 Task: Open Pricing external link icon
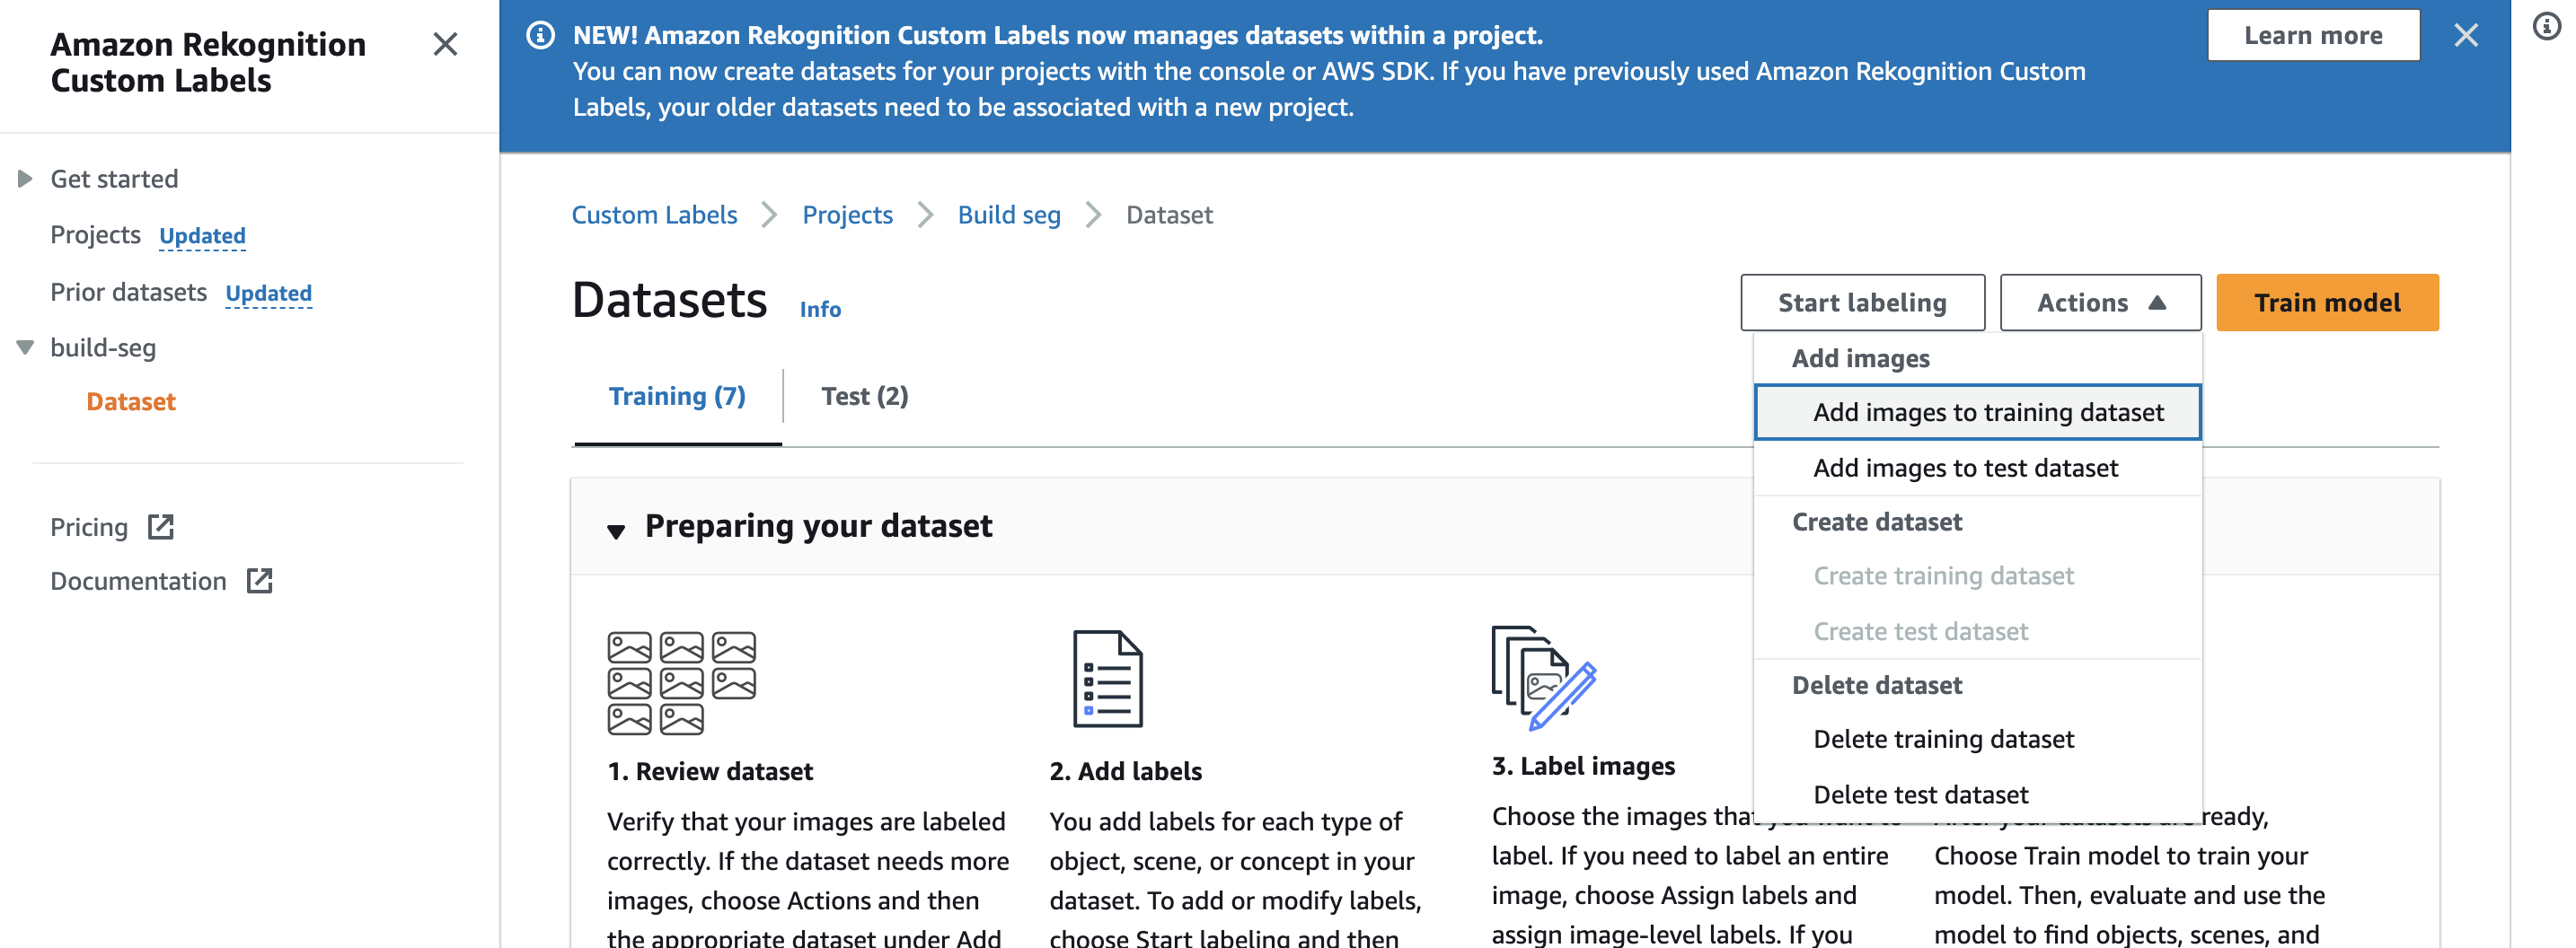click(x=161, y=527)
